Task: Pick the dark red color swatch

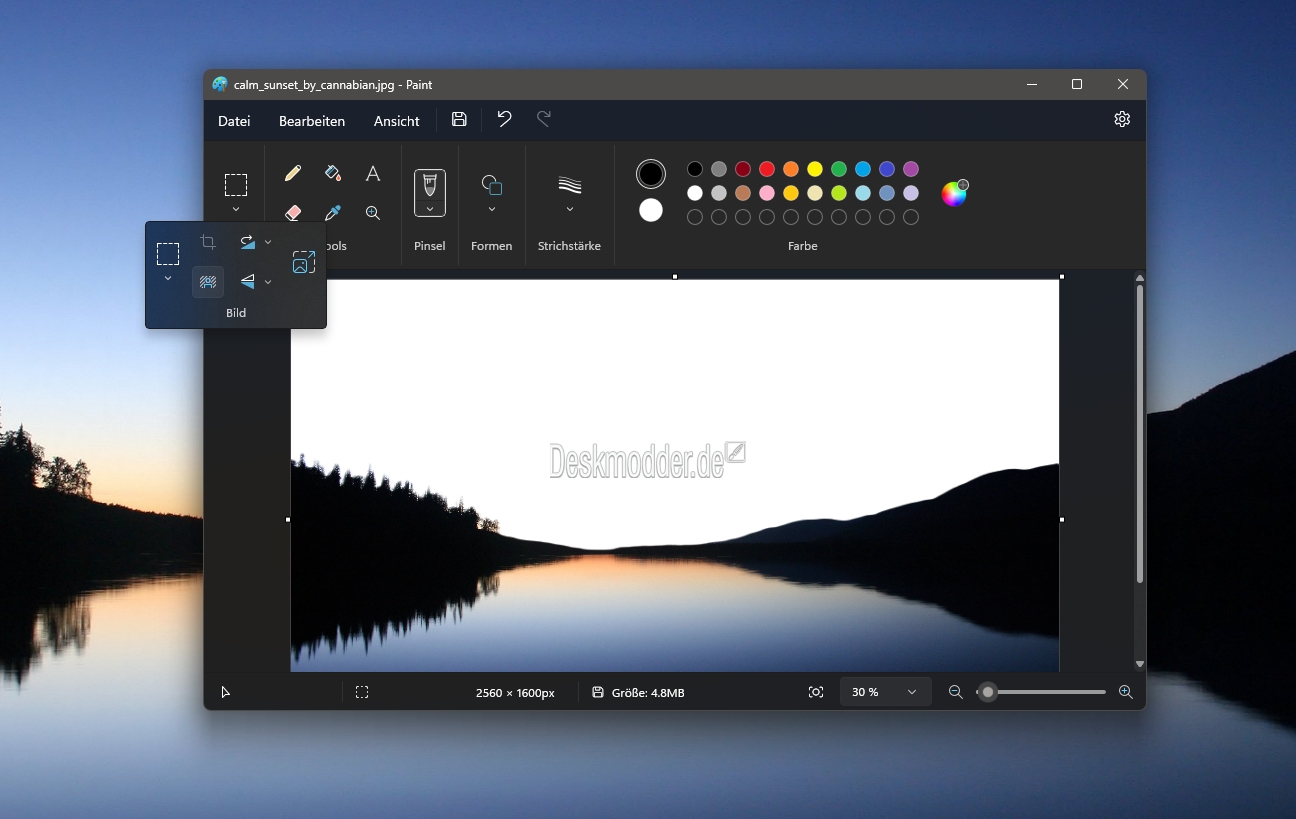Action: 743,169
